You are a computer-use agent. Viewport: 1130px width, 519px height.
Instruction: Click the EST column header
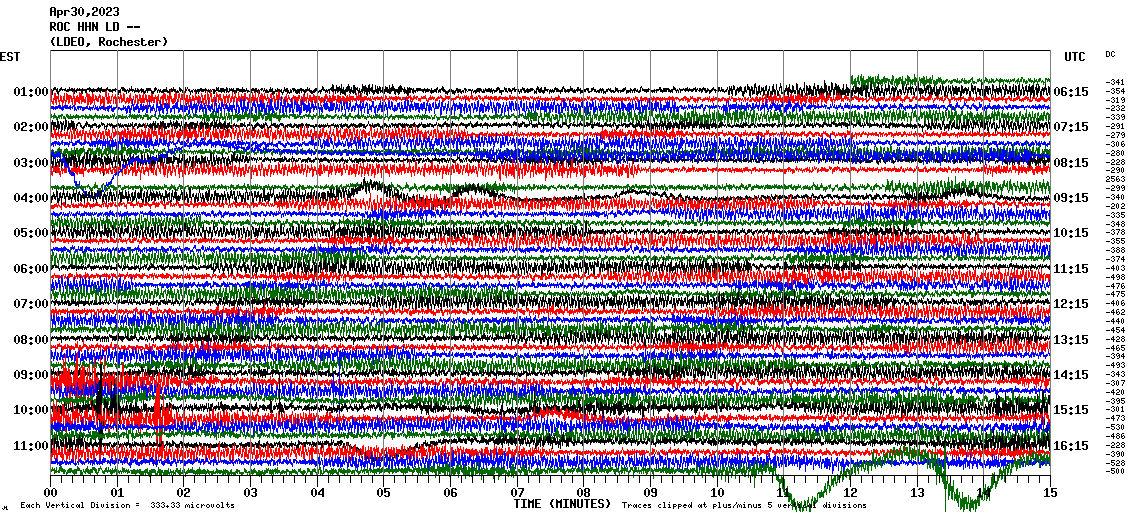click(x=10, y=57)
